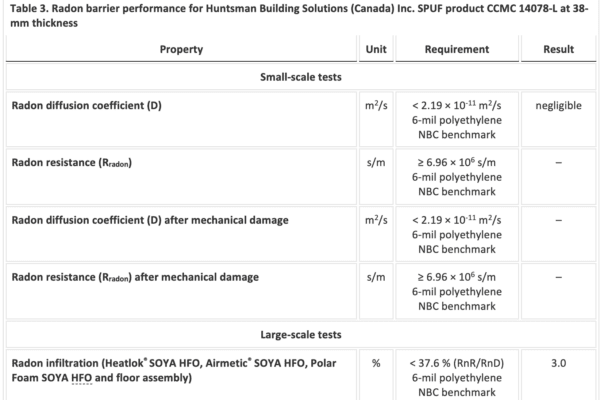Viewport: 600px width, 400px height.
Task: Click the underlined HFO abbreviation
Action: [82, 378]
